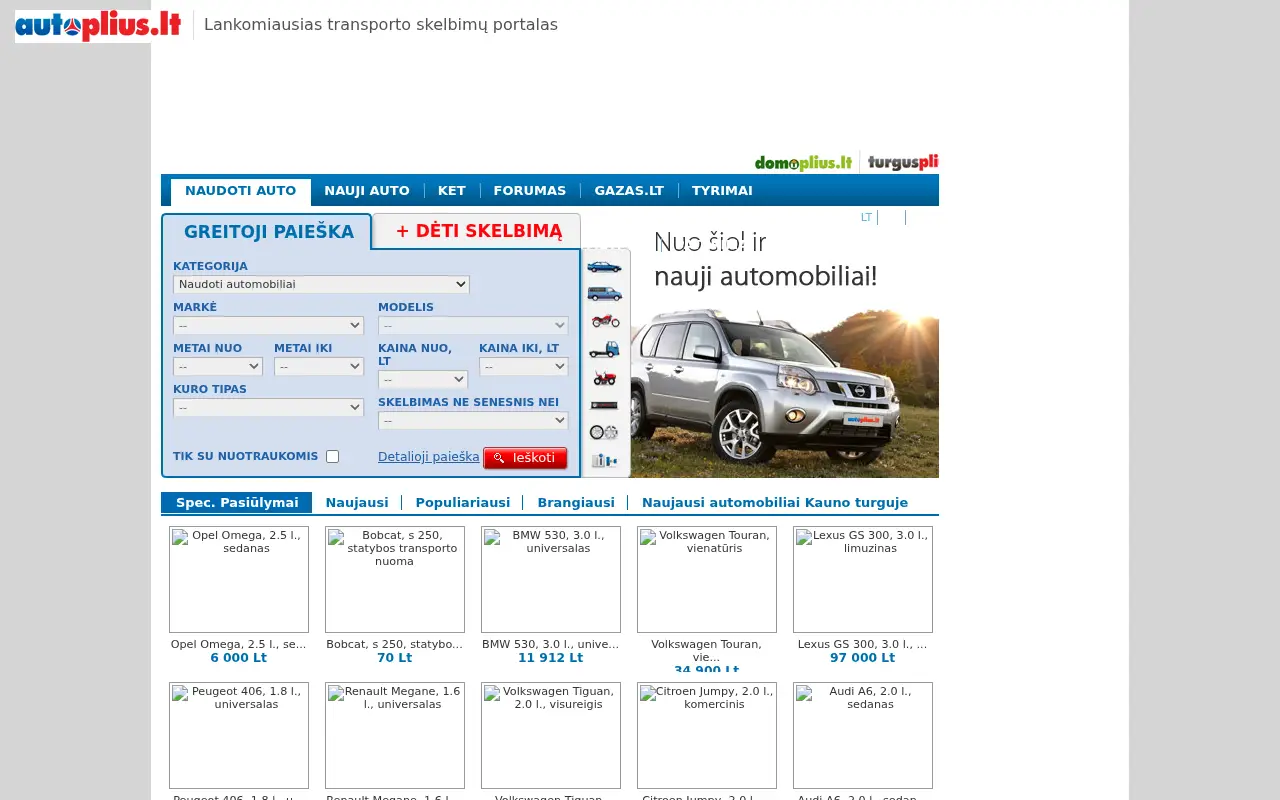The image size is (1280, 800).
Task: Choose the blue truck category icon
Action: click(x=604, y=349)
